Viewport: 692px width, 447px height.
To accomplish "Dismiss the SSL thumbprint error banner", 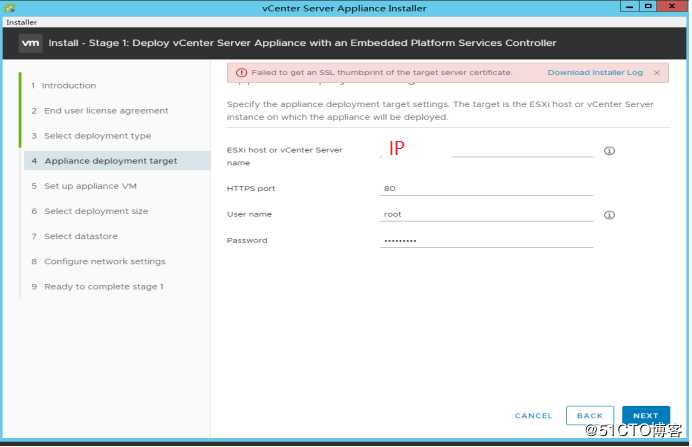I will [x=657, y=73].
